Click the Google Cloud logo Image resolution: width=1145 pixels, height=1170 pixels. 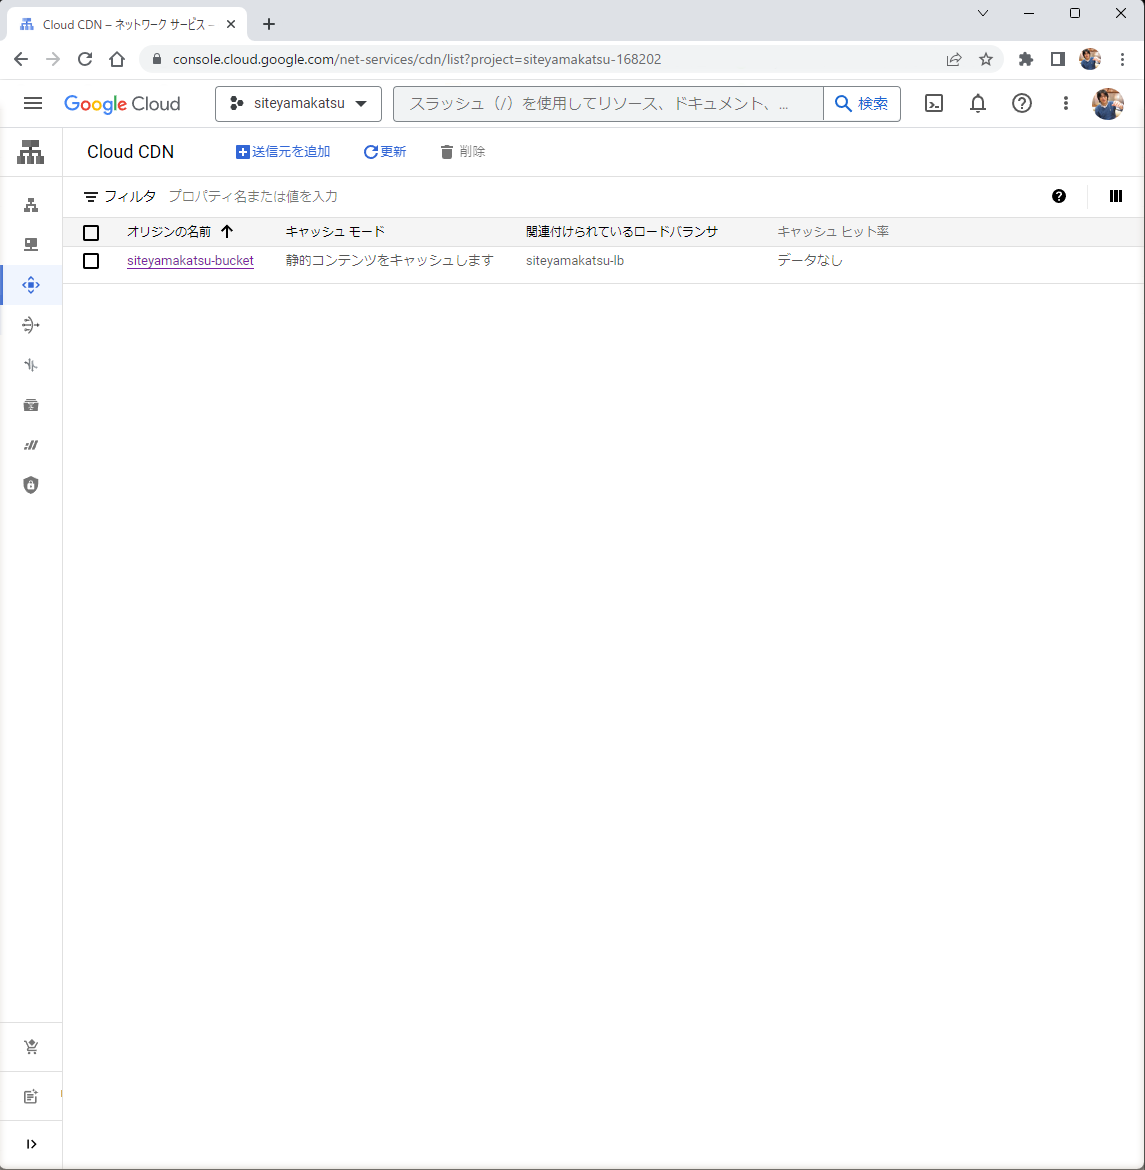pos(122,104)
